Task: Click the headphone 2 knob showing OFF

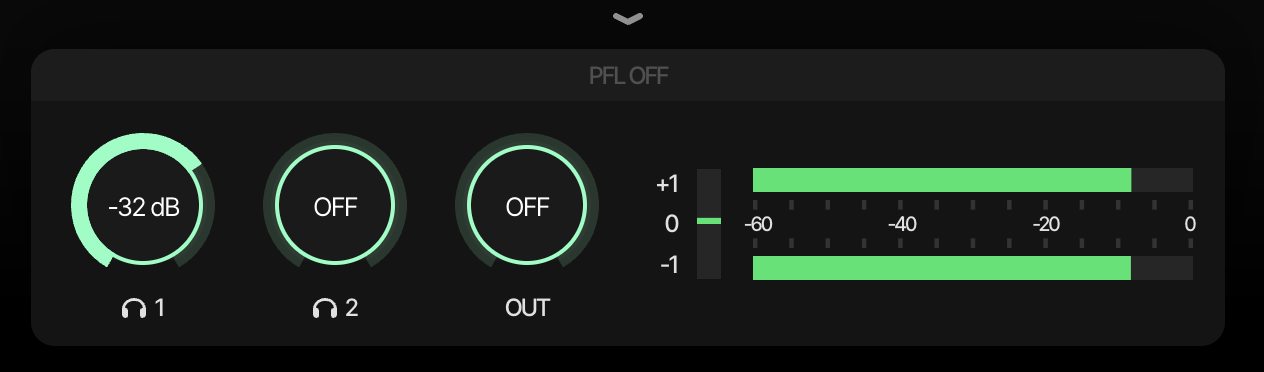Action: [x=335, y=206]
